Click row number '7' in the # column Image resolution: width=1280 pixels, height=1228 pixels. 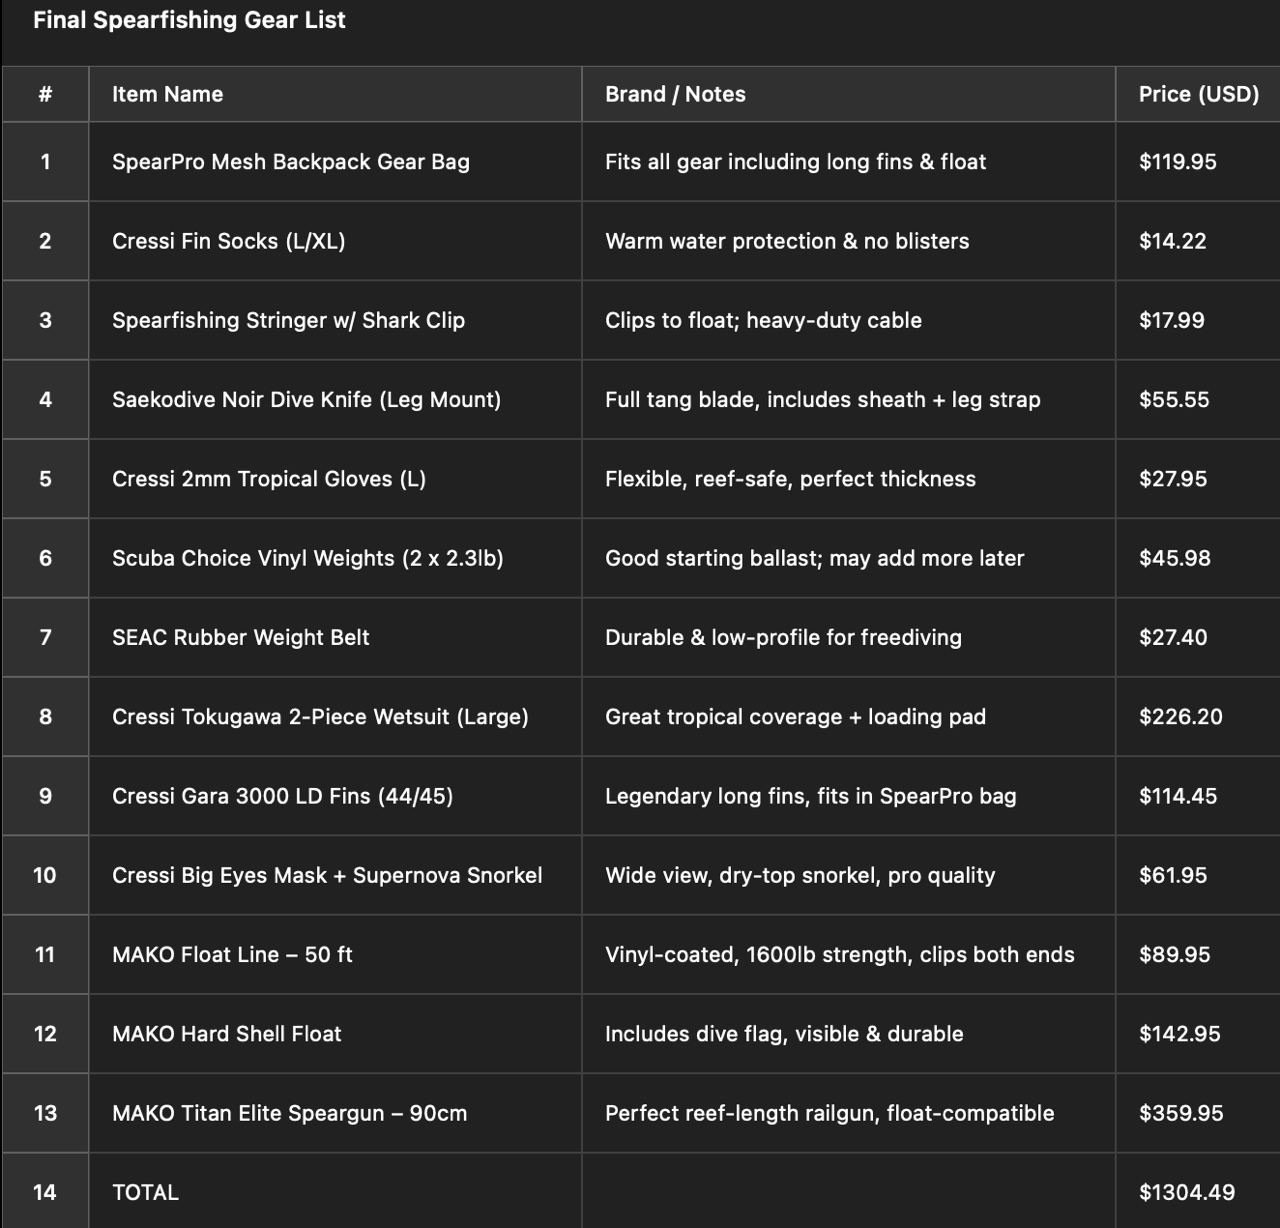(x=45, y=637)
